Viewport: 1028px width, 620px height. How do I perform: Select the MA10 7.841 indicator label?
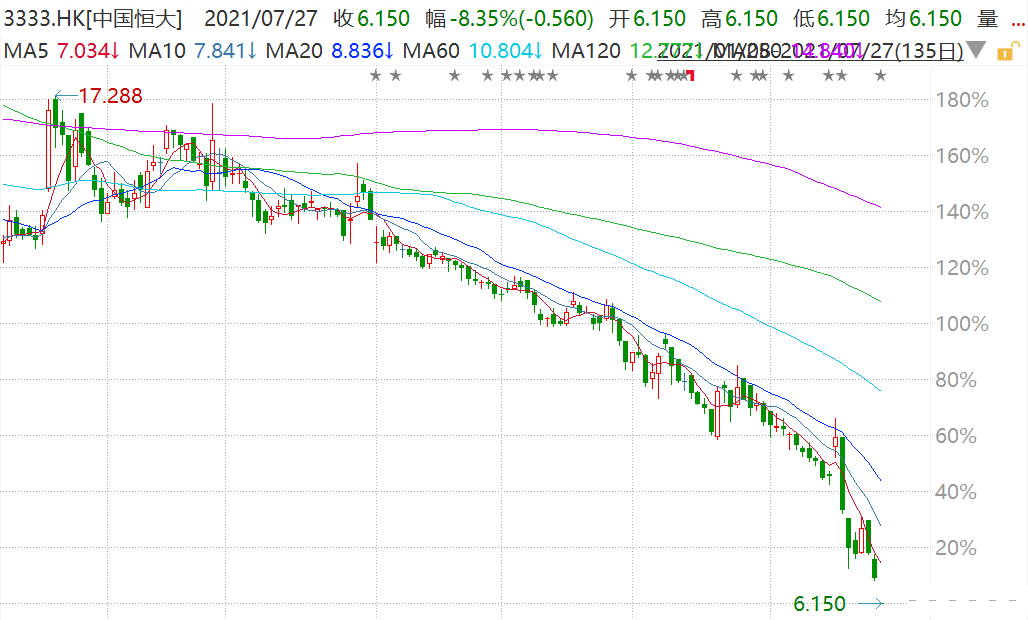tap(193, 50)
